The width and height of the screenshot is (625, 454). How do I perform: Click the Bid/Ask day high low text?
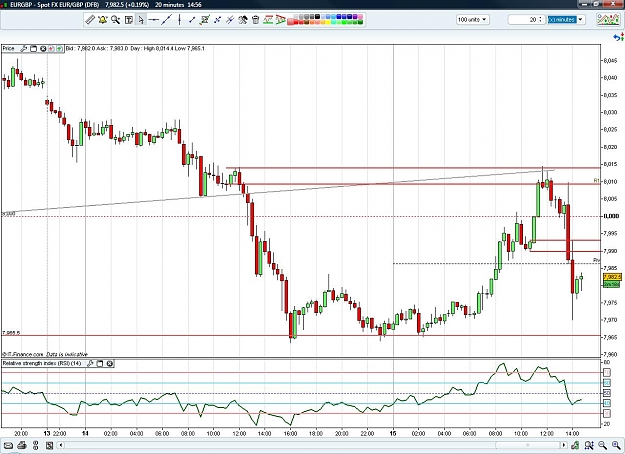[135, 49]
